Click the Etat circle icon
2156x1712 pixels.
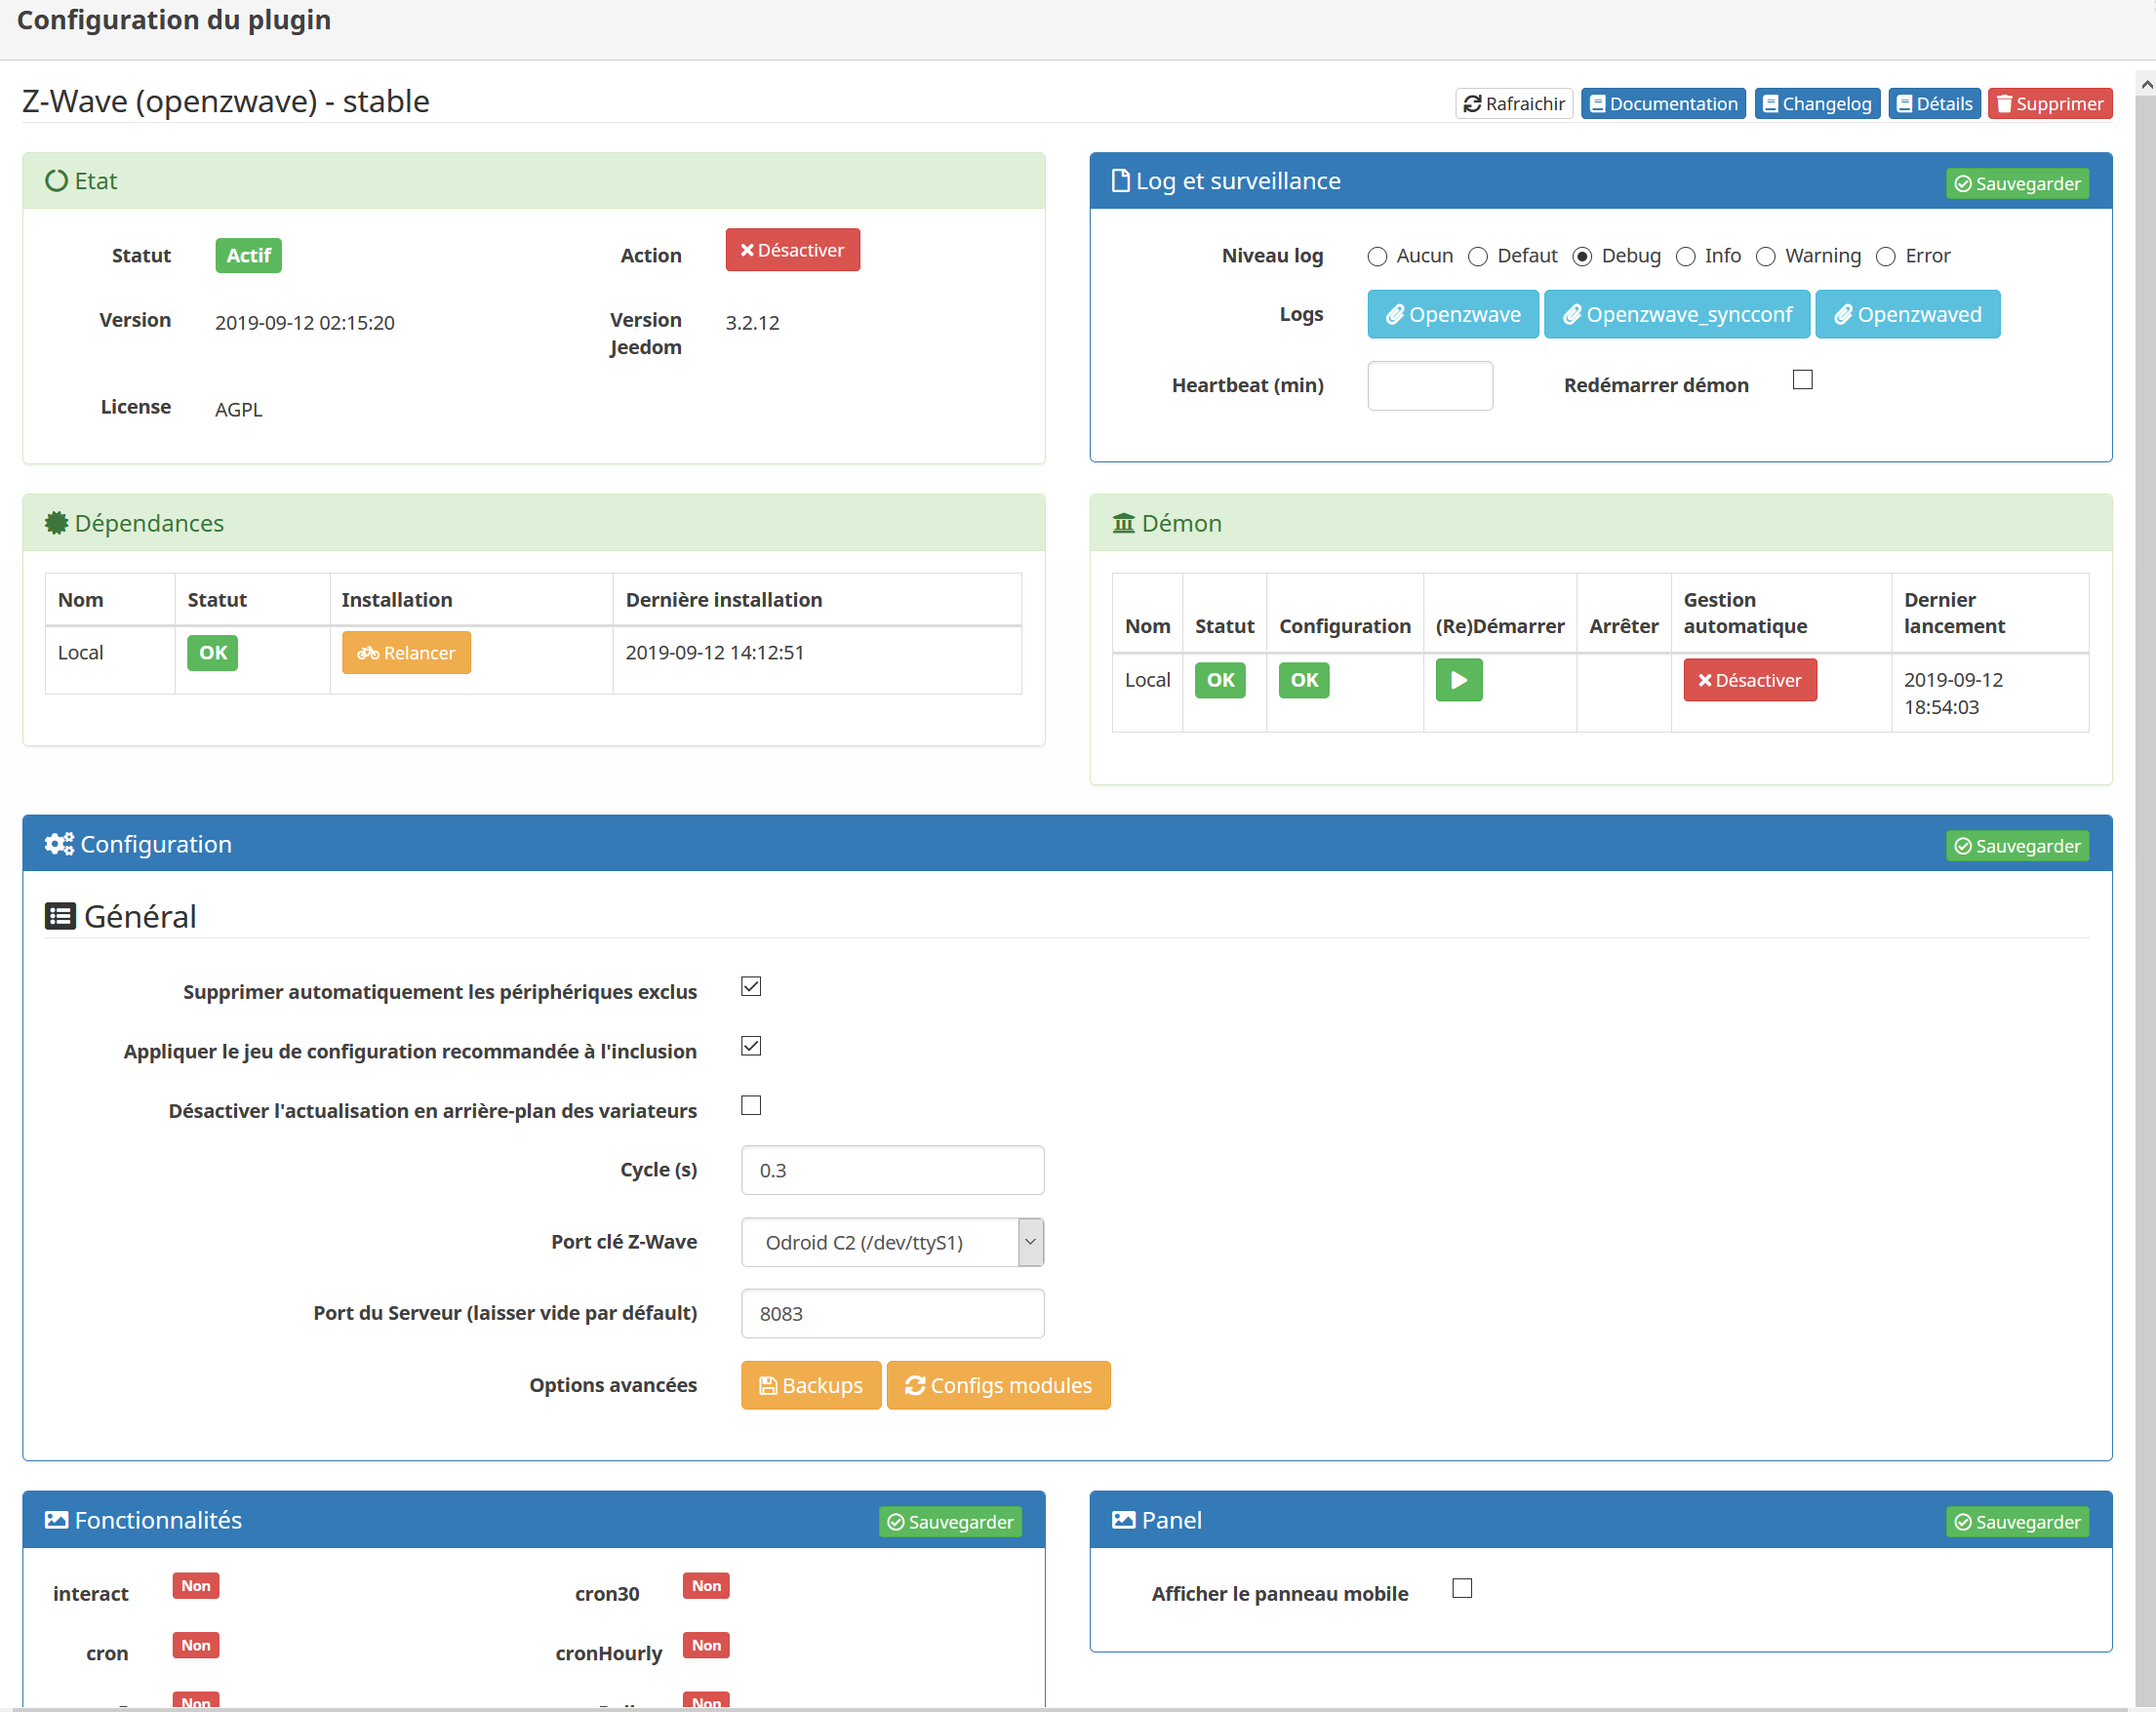coord(57,181)
